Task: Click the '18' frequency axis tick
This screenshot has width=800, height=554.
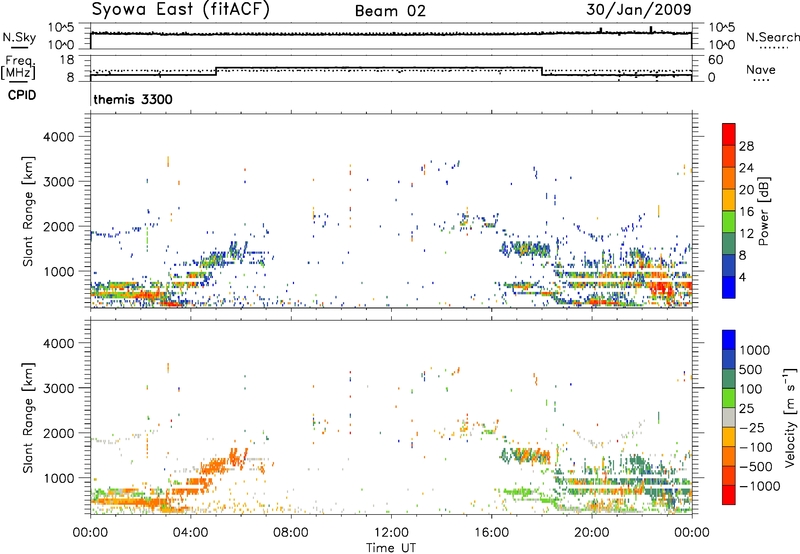Action: tap(67, 60)
